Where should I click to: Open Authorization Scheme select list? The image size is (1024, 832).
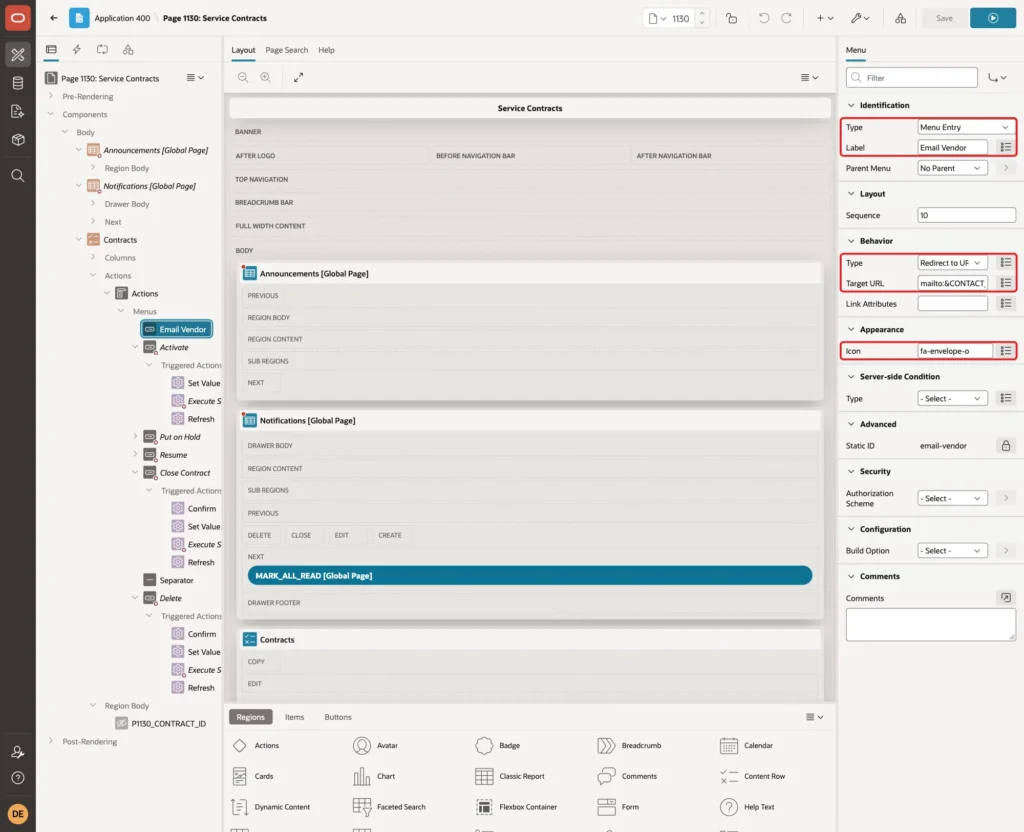[x=952, y=498]
